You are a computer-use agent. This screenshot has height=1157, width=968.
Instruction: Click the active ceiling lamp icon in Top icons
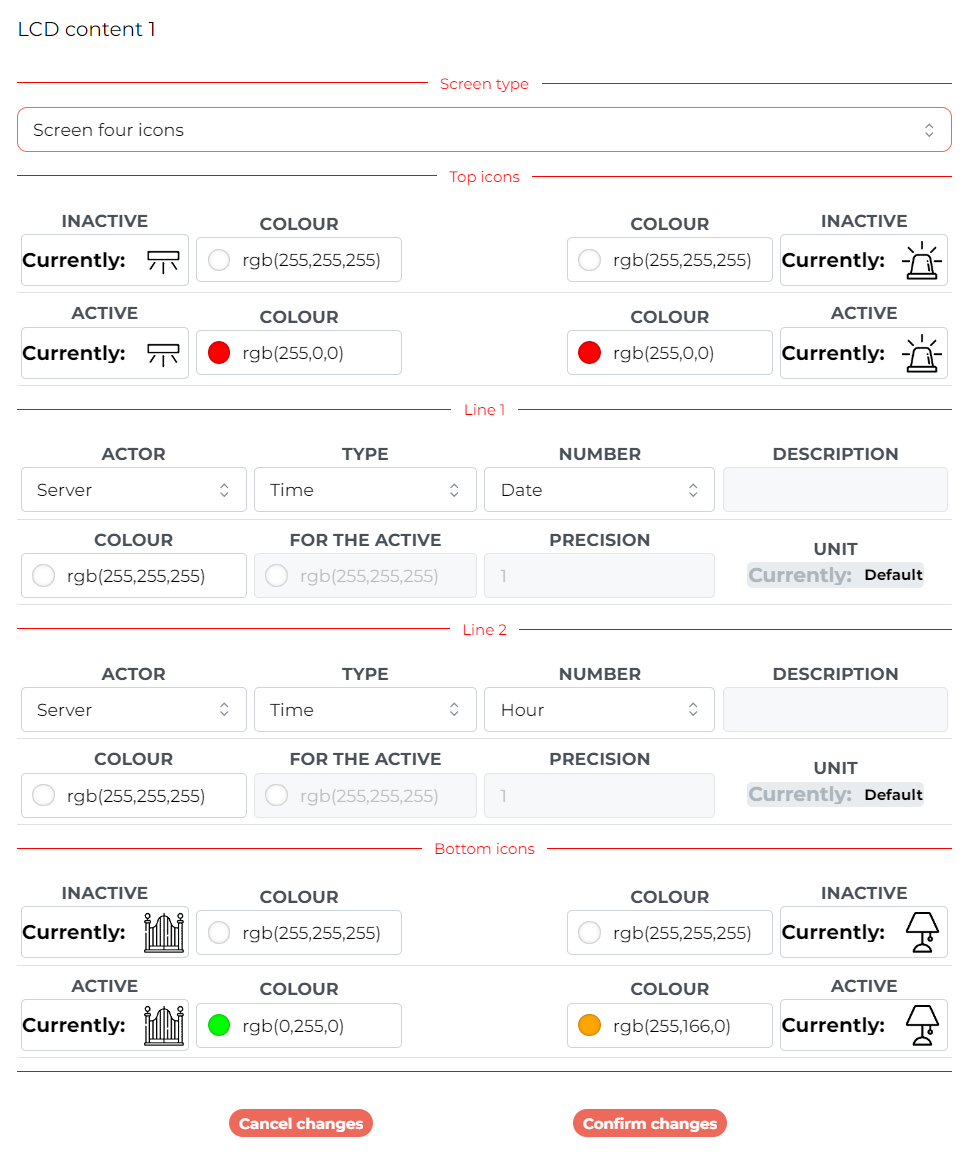163,354
